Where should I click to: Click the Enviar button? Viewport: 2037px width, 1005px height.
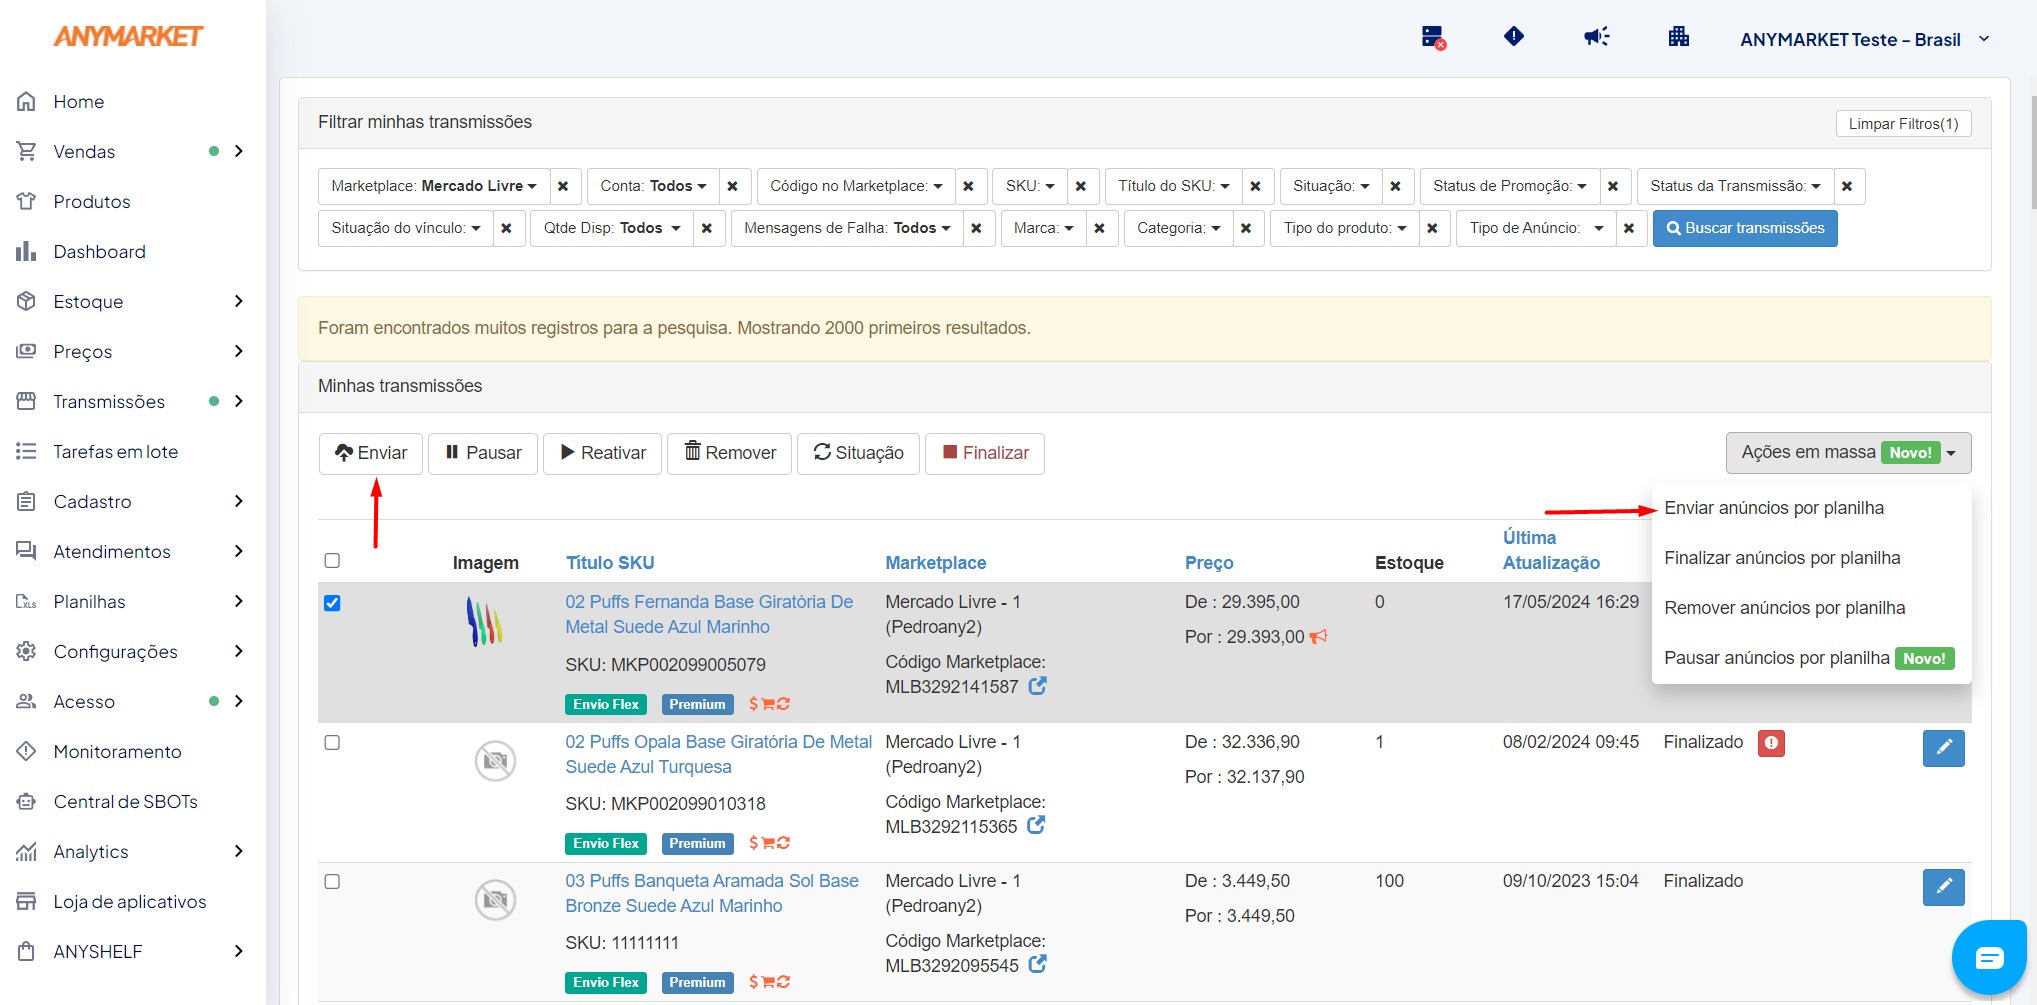click(x=371, y=453)
